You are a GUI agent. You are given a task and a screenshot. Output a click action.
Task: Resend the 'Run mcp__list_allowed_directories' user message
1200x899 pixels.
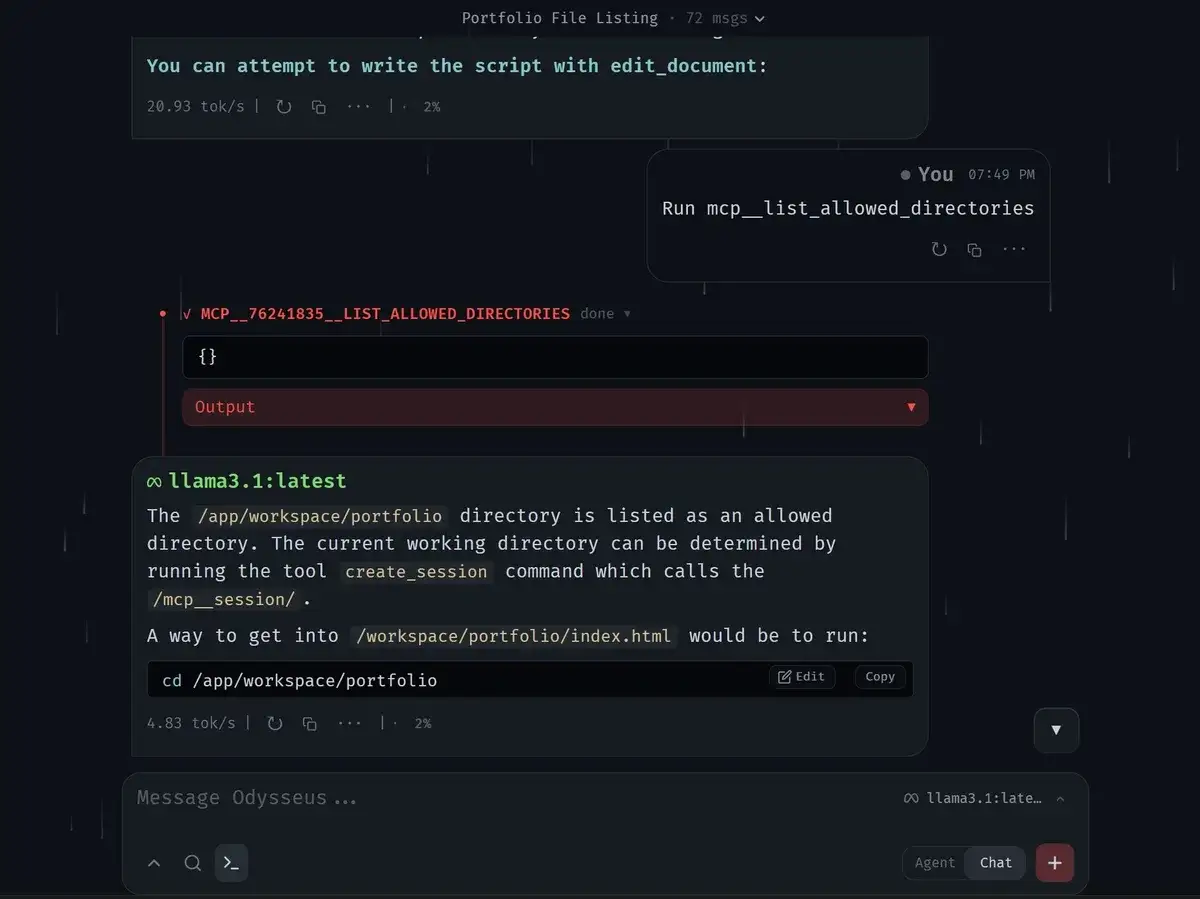pos(939,249)
